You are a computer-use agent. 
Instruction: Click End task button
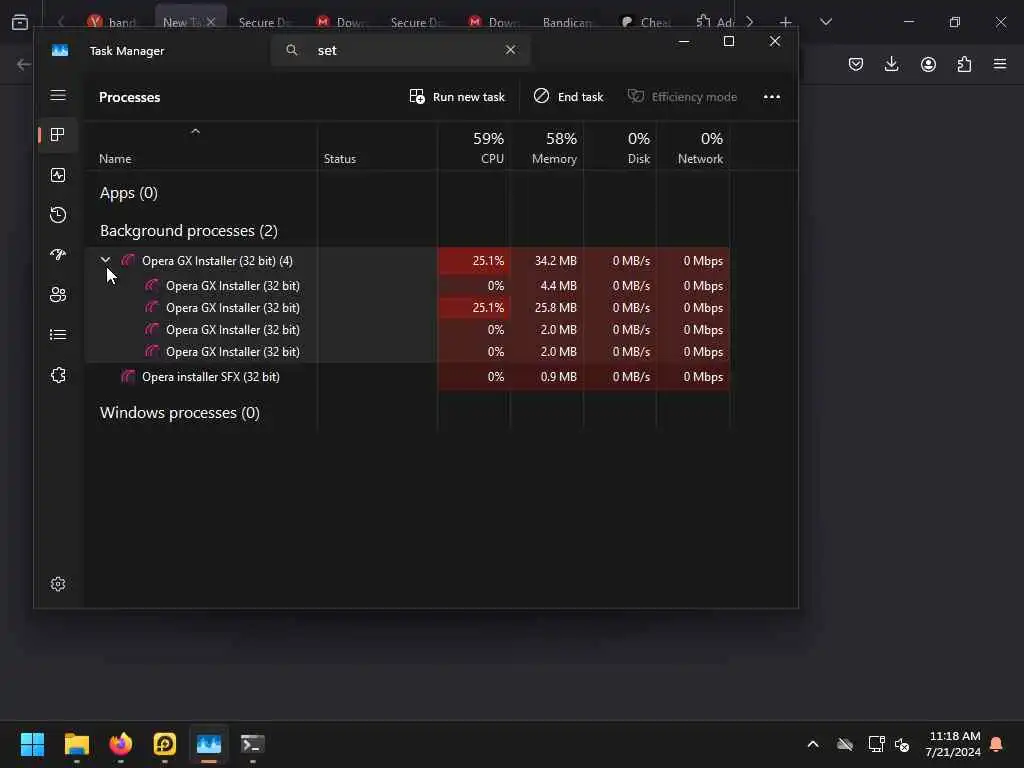pos(568,97)
